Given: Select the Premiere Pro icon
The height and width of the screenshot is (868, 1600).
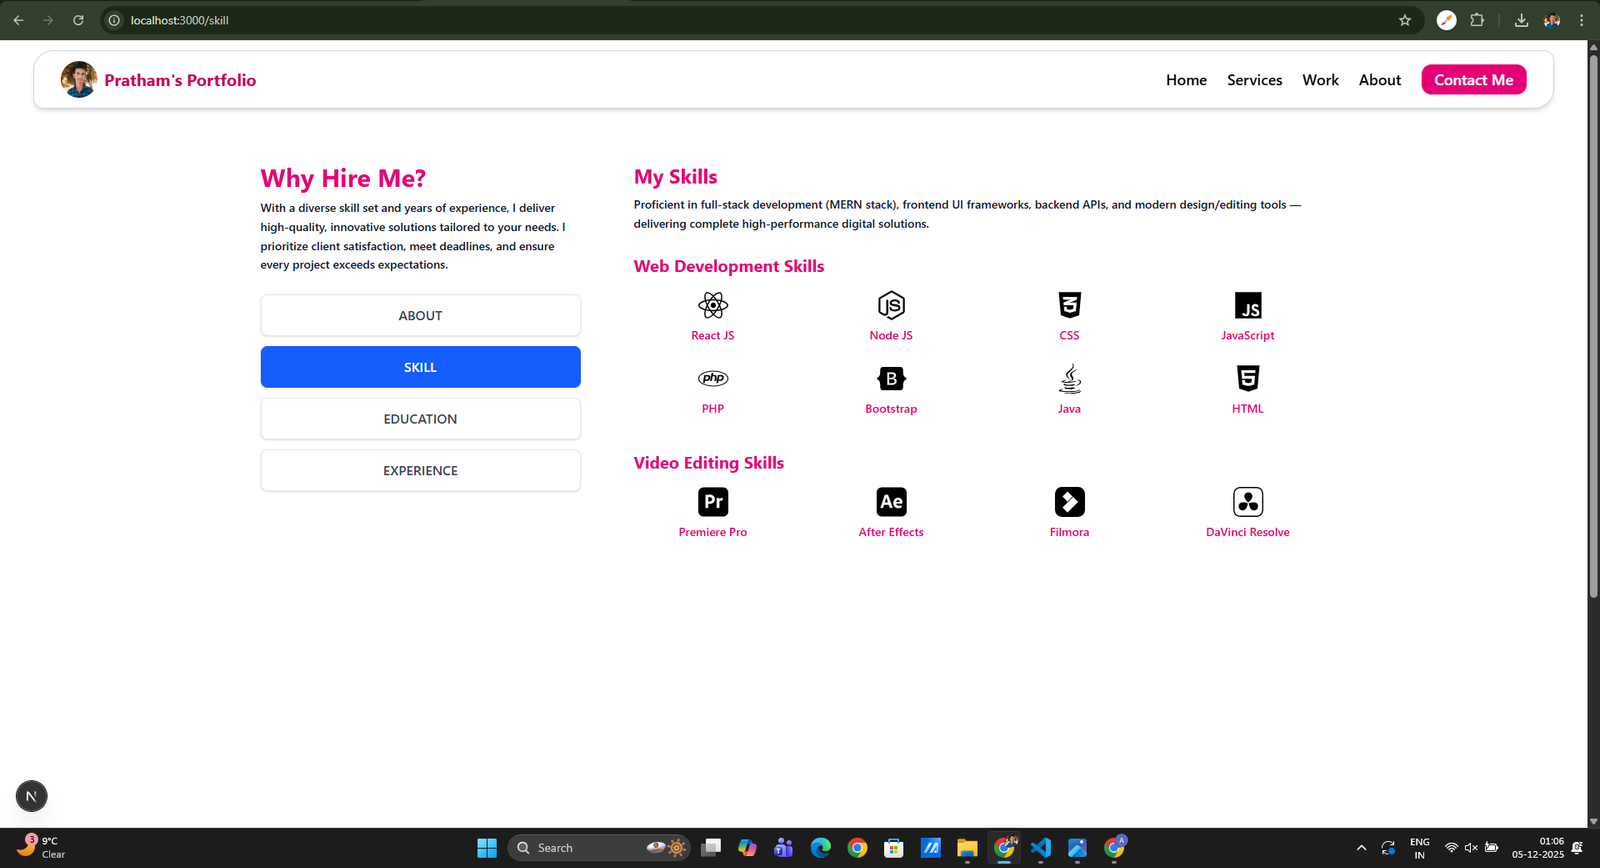Looking at the screenshot, I should [713, 502].
